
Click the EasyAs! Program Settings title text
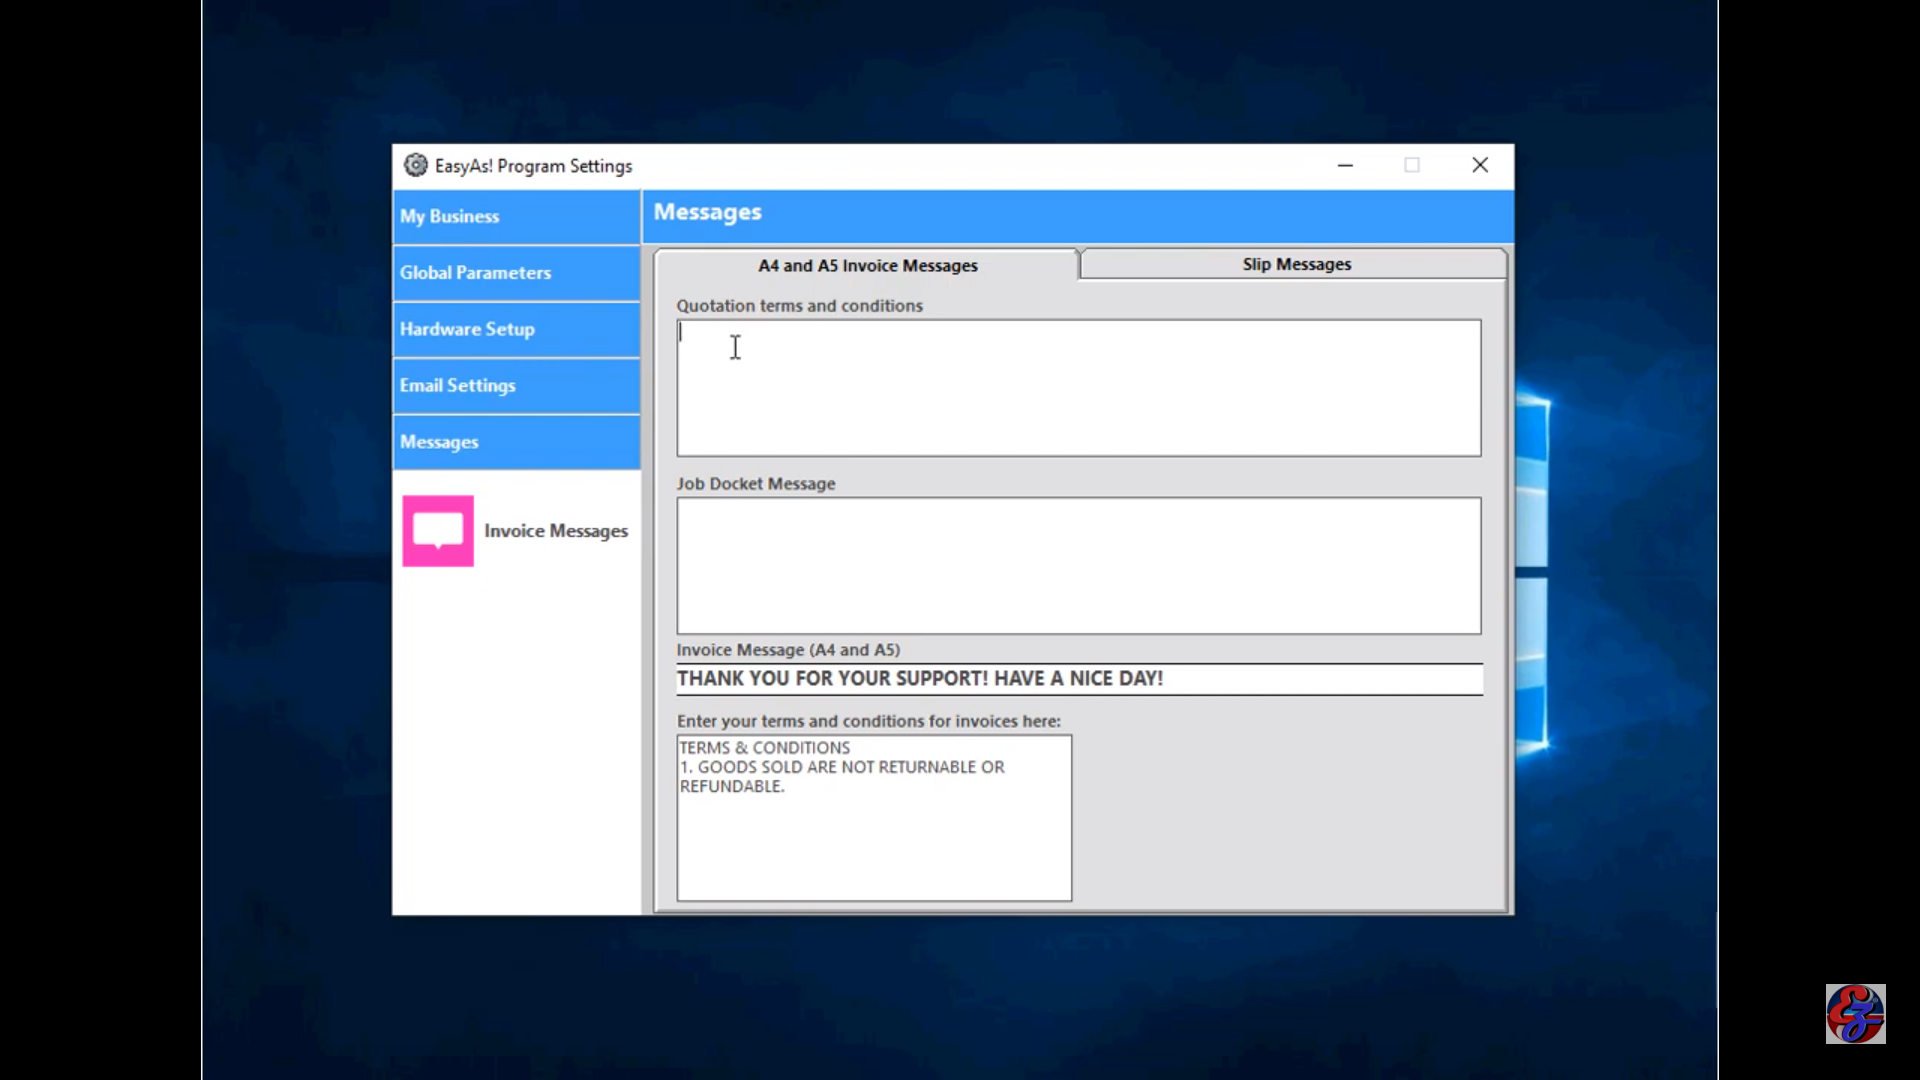click(x=533, y=166)
